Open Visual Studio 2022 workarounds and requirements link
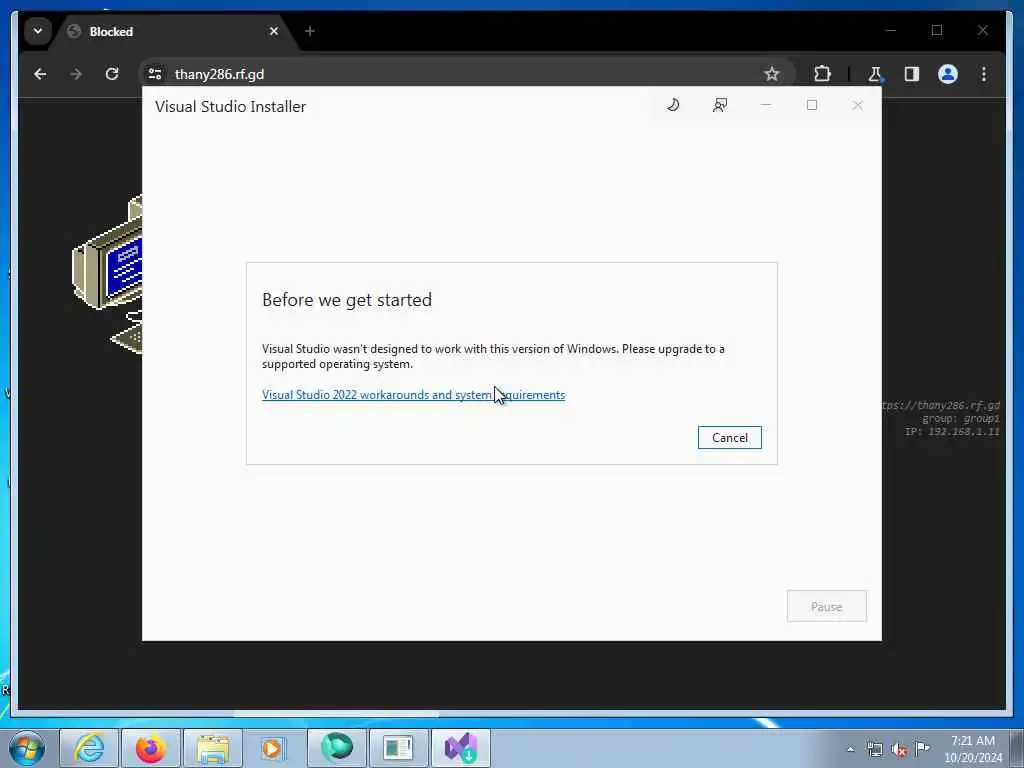 [413, 394]
